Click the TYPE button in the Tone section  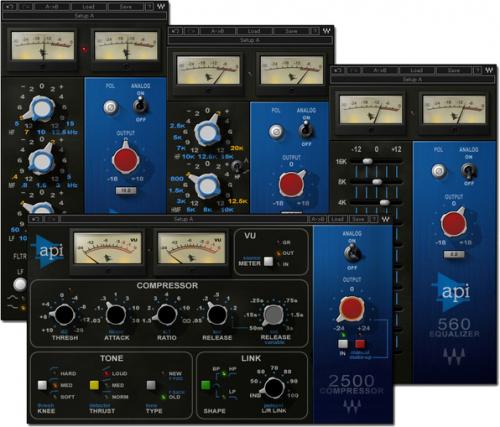click(151, 385)
